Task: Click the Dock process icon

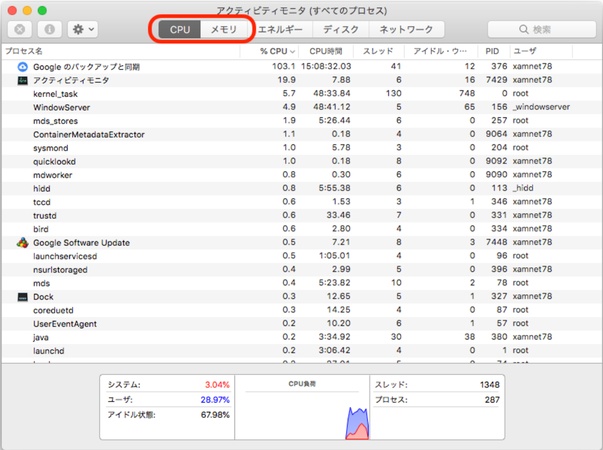Action: 23,297
